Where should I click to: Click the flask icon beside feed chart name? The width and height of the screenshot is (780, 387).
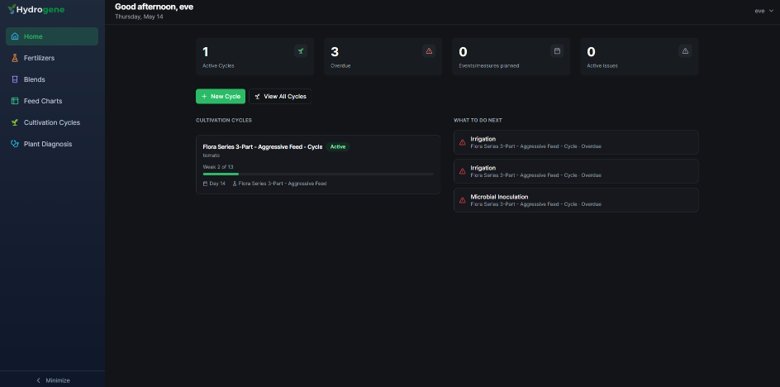235,184
